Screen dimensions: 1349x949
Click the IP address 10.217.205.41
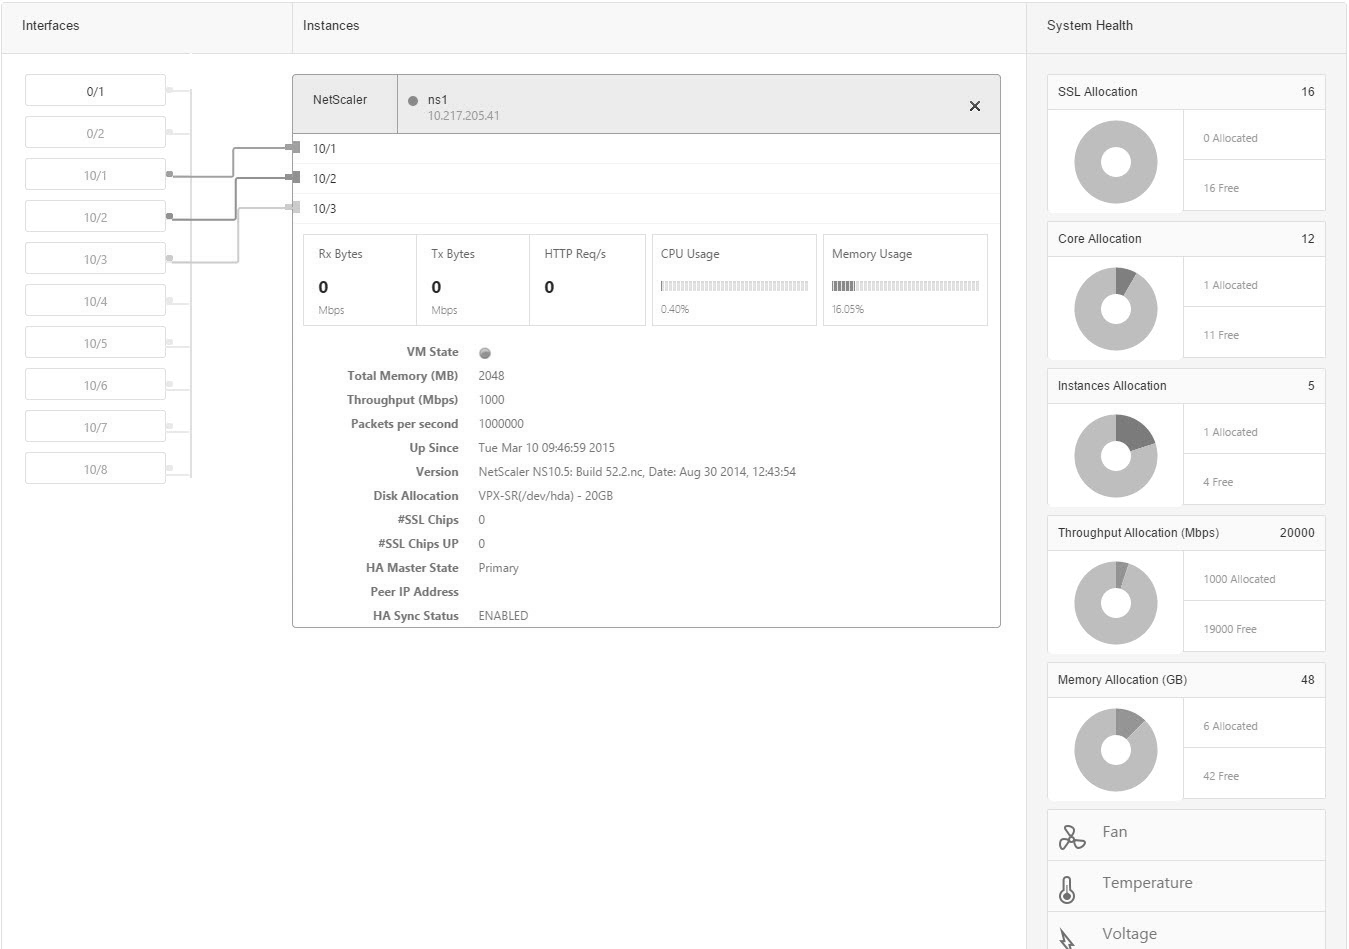coord(463,116)
